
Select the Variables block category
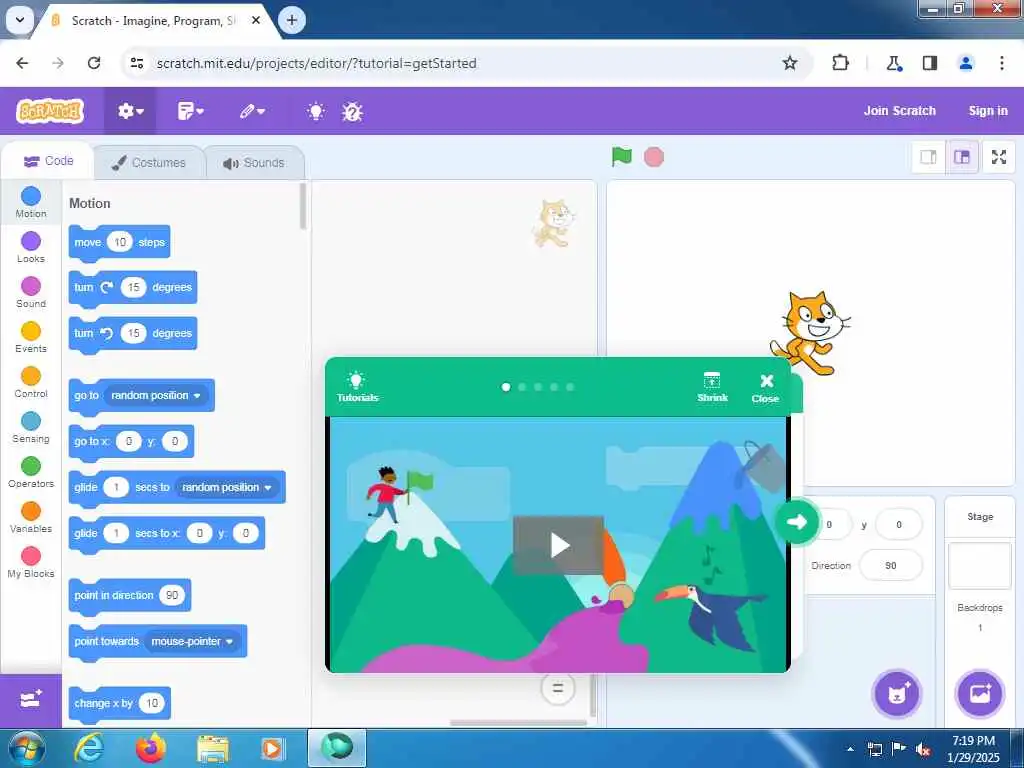click(31, 517)
